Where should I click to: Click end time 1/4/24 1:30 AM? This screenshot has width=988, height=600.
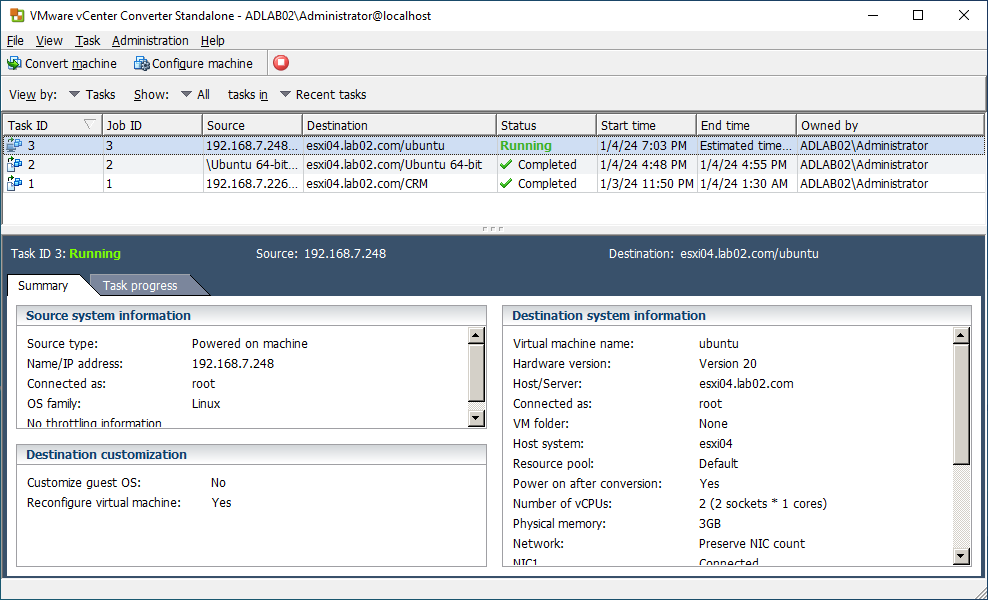point(746,183)
